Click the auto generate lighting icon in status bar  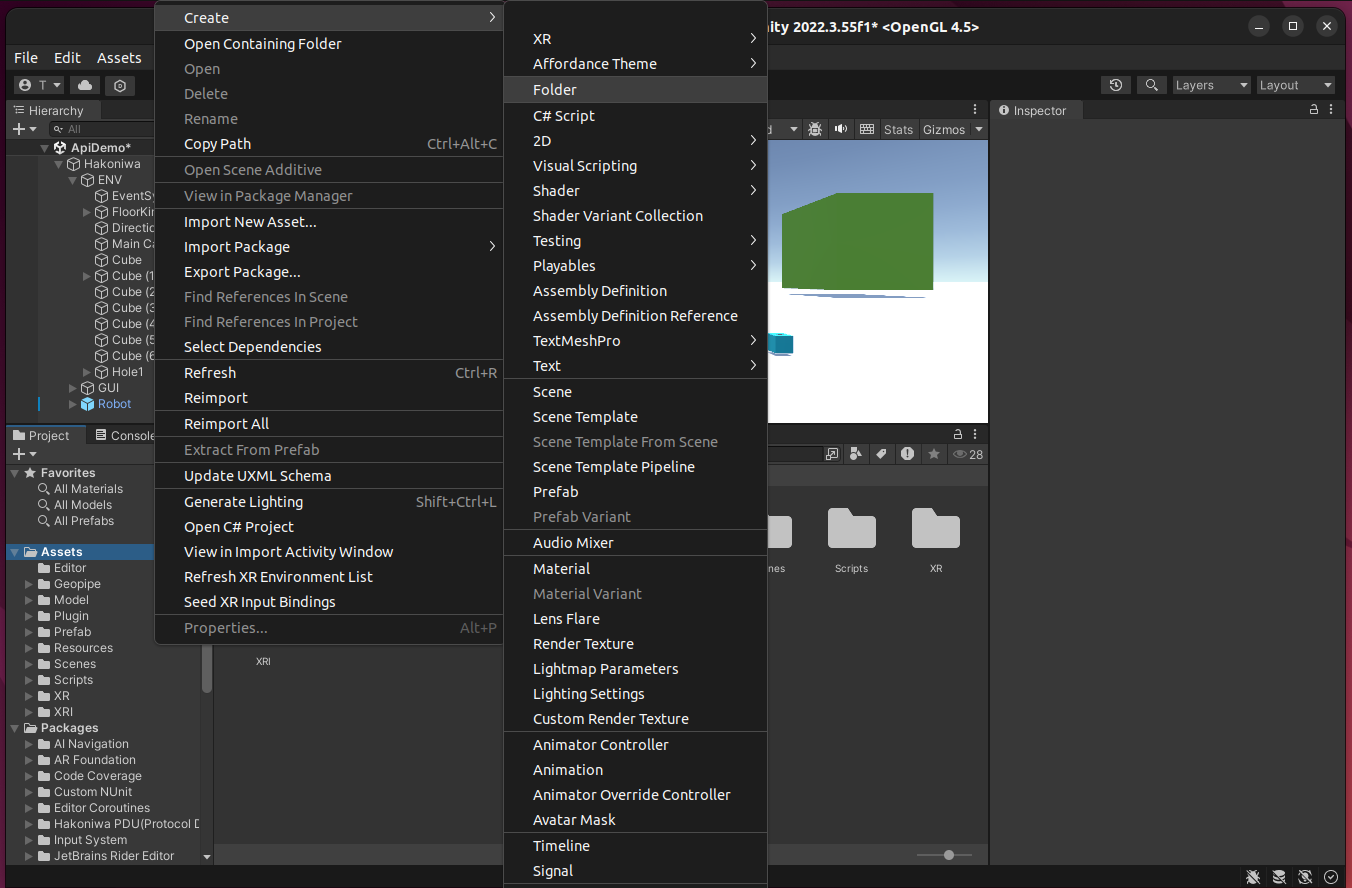coord(1305,877)
